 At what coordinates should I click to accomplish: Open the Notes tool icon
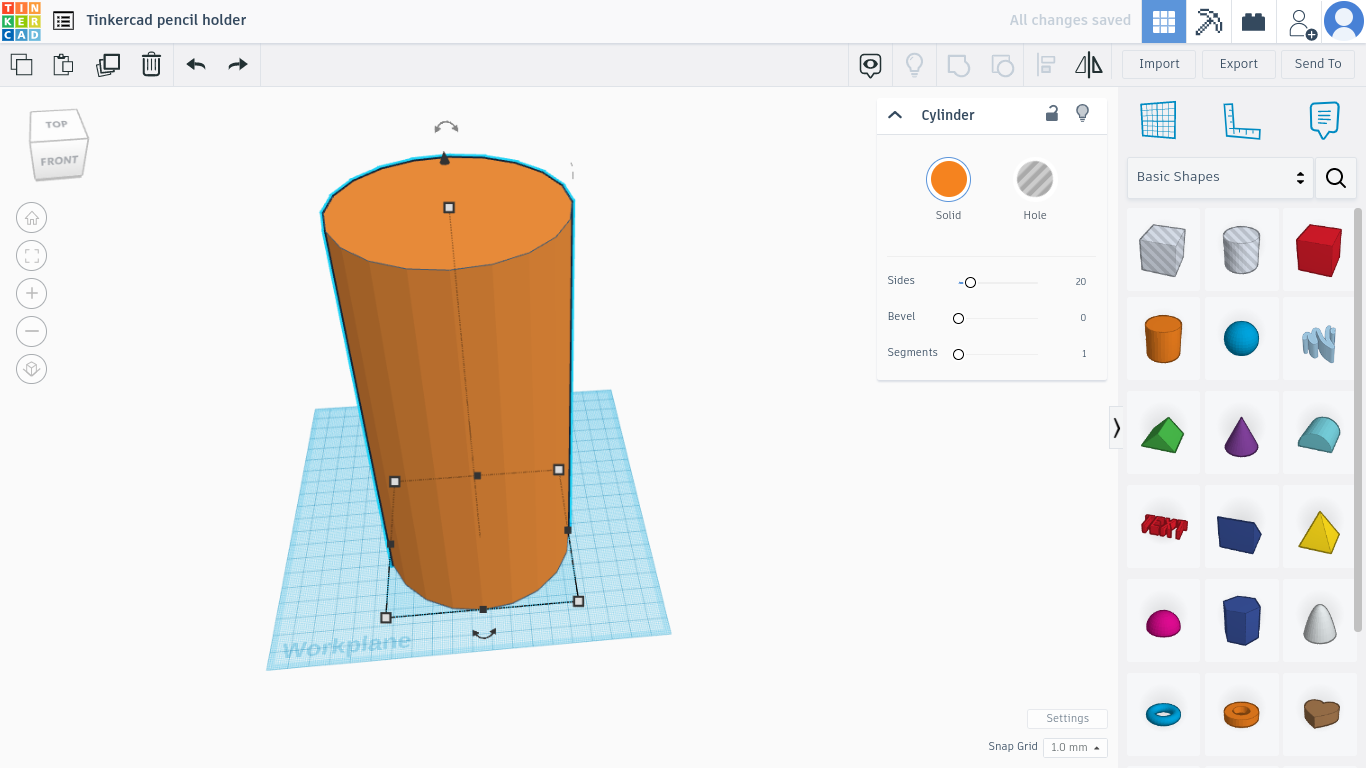click(1324, 120)
